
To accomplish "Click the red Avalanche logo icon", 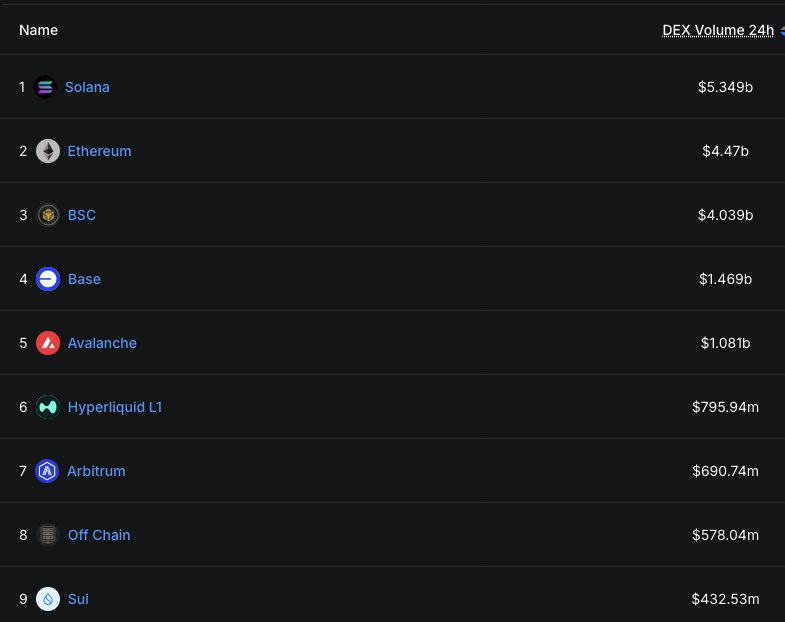I will pyautogui.click(x=47, y=343).
